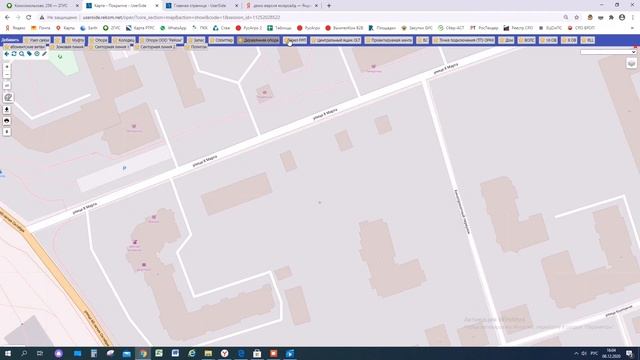The height and width of the screenshot is (360, 640).
Task: Add a Запас object
Action: tap(197, 40)
